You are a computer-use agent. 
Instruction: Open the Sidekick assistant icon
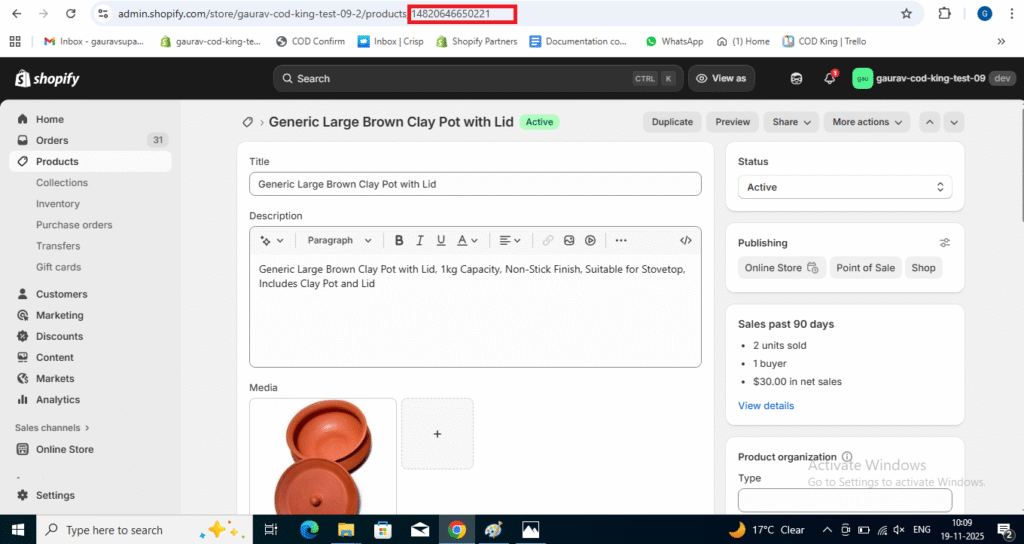point(796,78)
